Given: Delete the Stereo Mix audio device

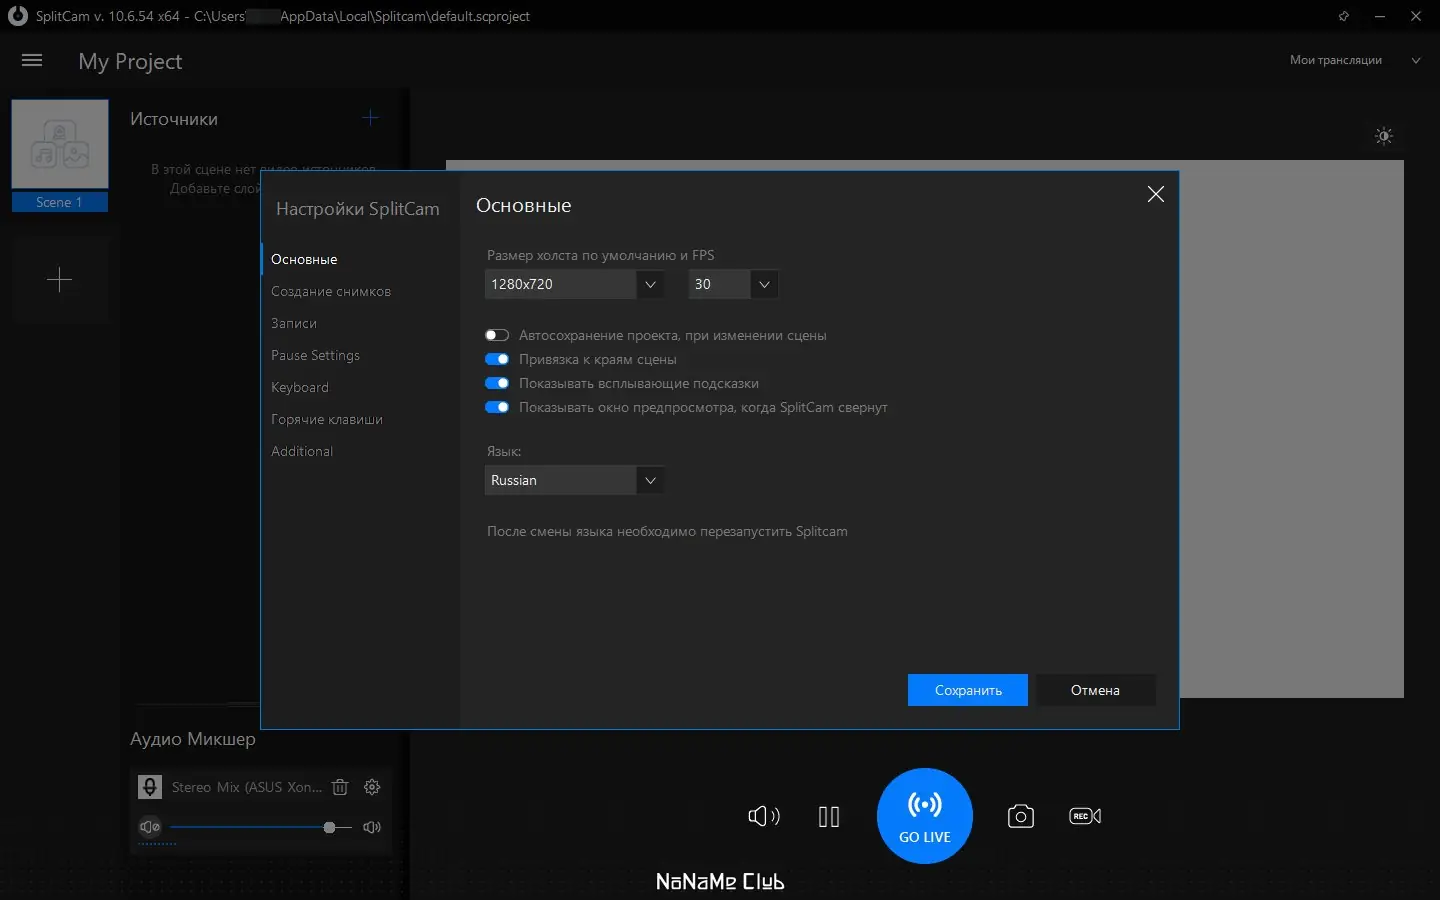Looking at the screenshot, I should coord(340,787).
